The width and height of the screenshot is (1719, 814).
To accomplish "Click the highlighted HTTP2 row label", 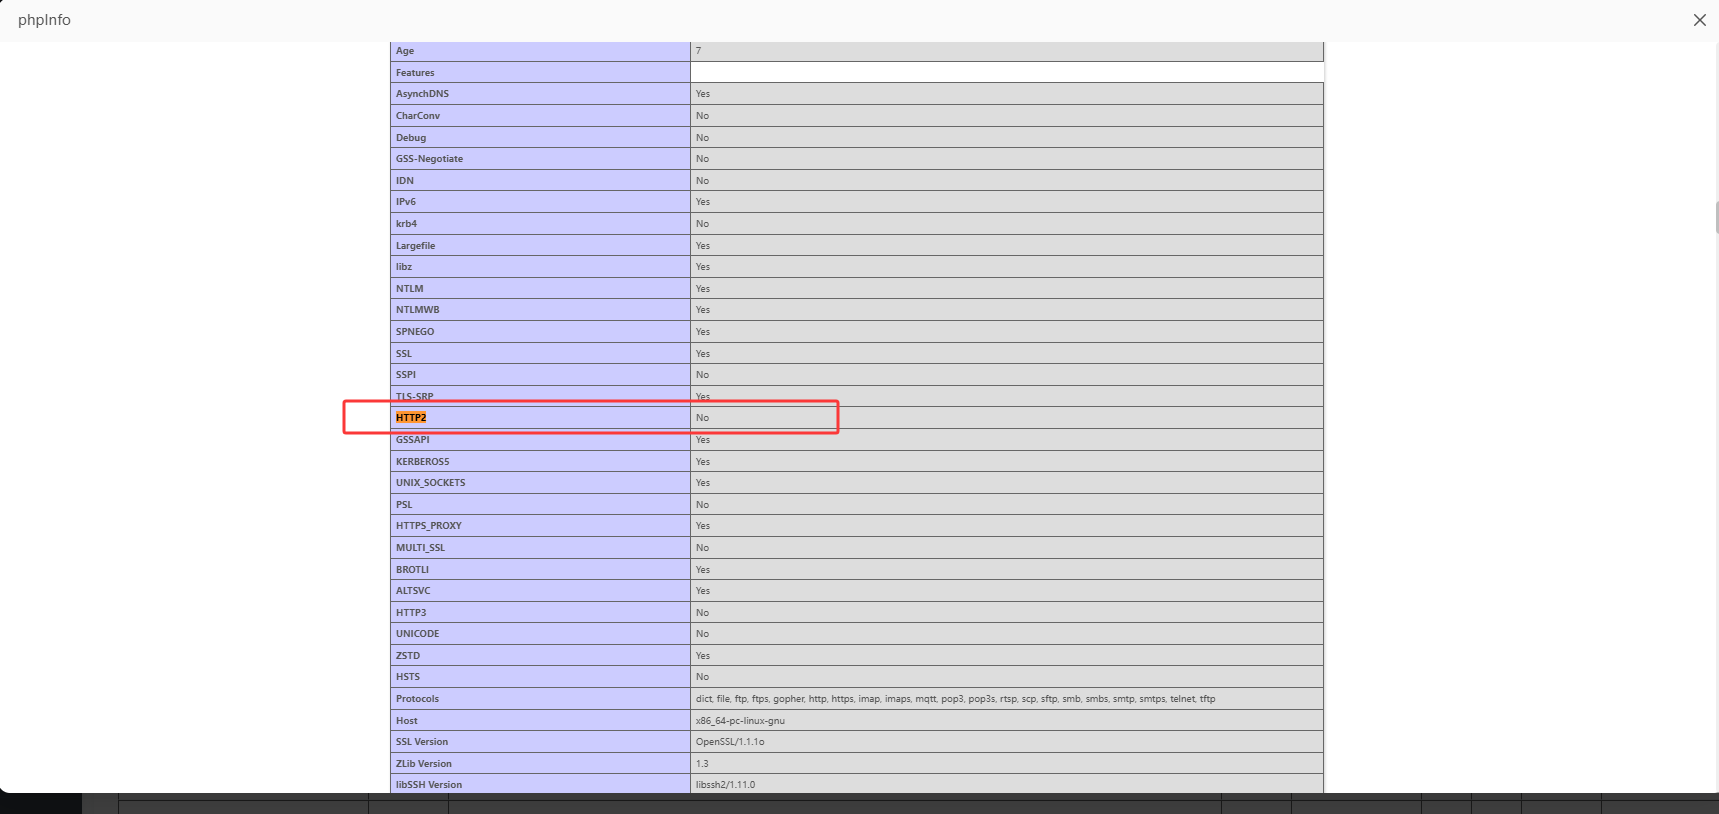I will [411, 418].
